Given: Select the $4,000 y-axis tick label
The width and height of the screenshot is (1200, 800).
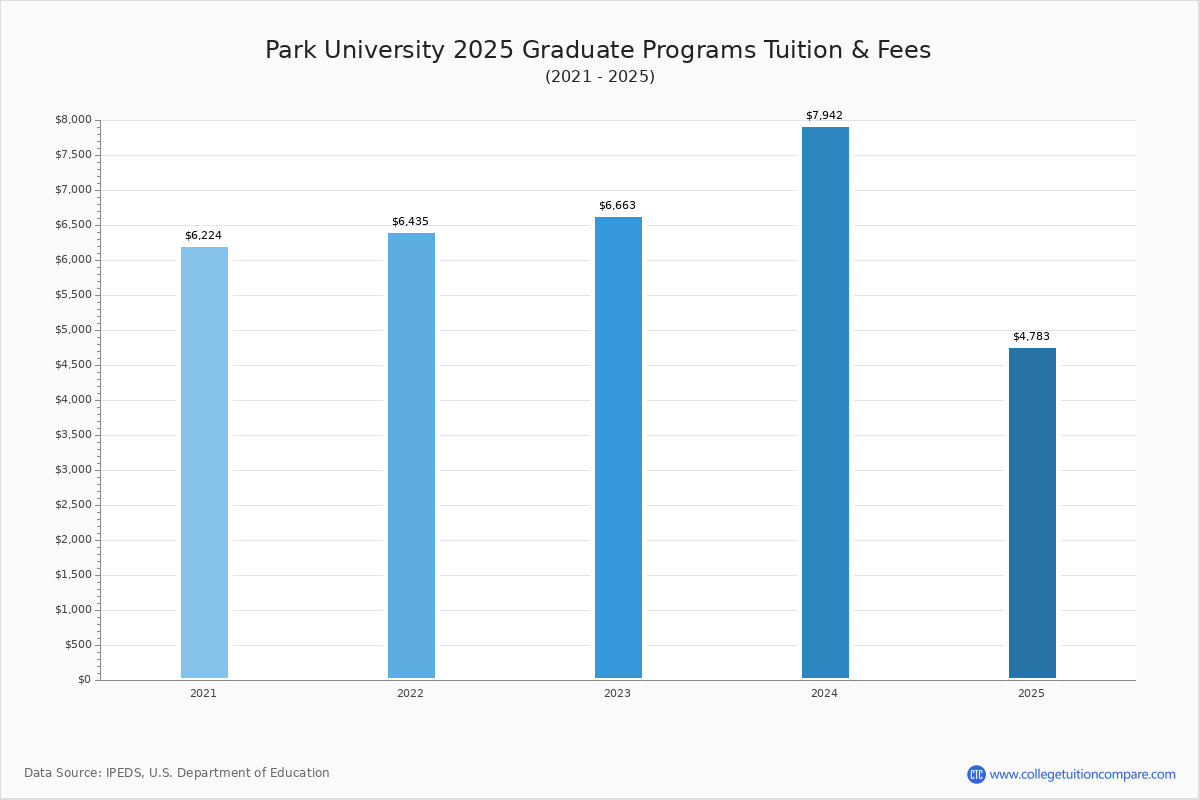Looking at the screenshot, I should pyautogui.click(x=73, y=400).
